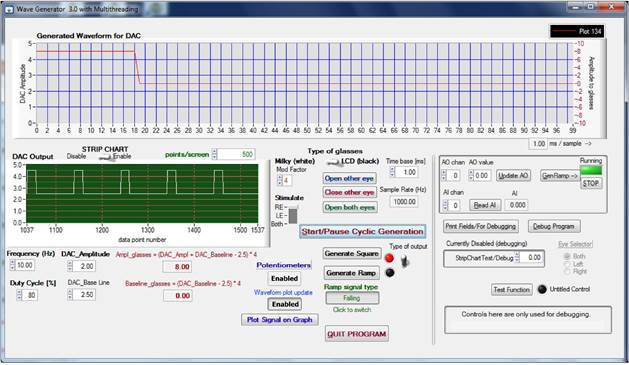The width and height of the screenshot is (629, 365).
Task: Toggle the Potentiometers Enabled button
Action: pyautogui.click(x=284, y=278)
